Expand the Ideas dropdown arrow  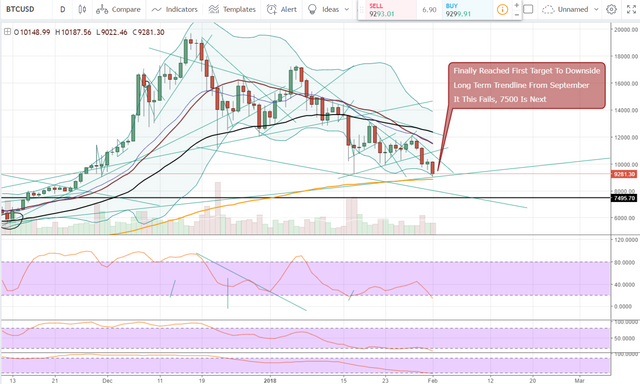pos(347,9)
